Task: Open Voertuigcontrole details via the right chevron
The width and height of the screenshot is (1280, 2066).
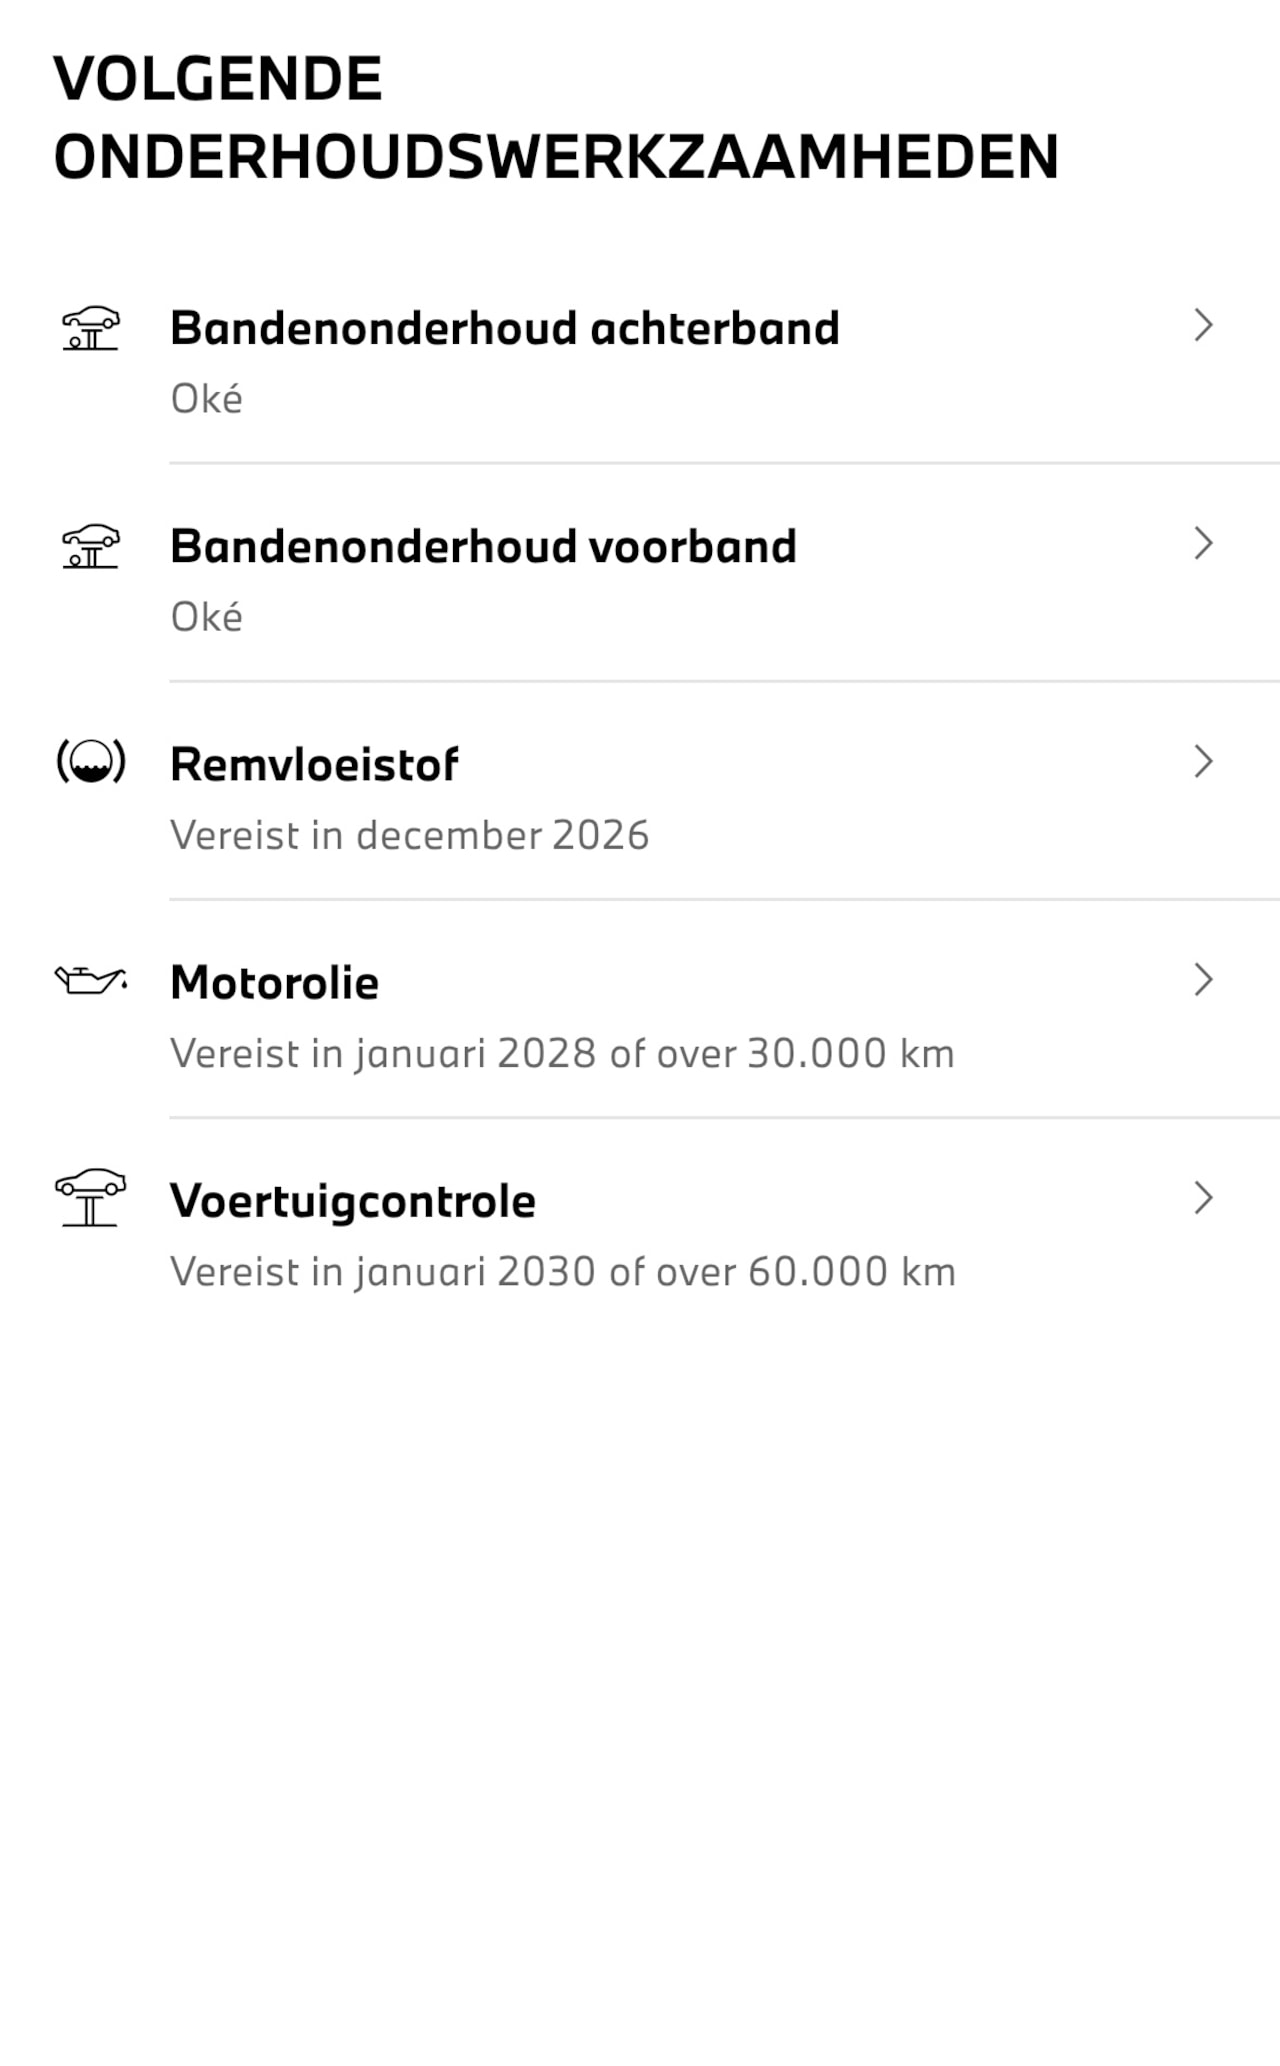Action: [x=1203, y=1197]
